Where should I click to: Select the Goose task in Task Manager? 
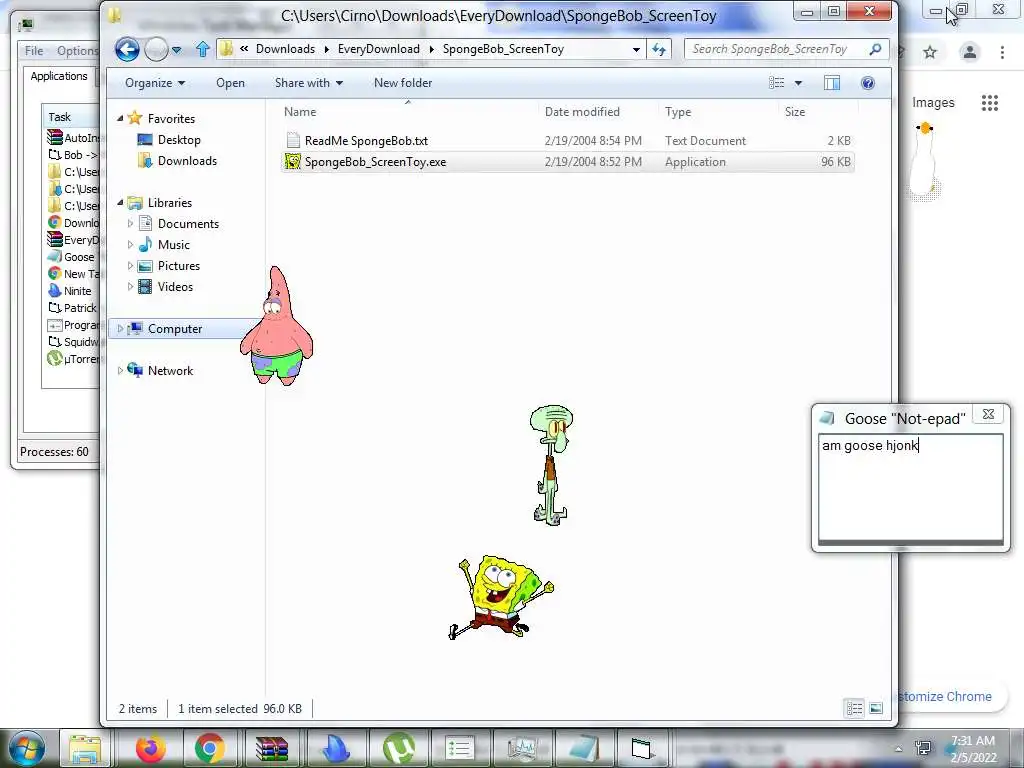pos(72,257)
